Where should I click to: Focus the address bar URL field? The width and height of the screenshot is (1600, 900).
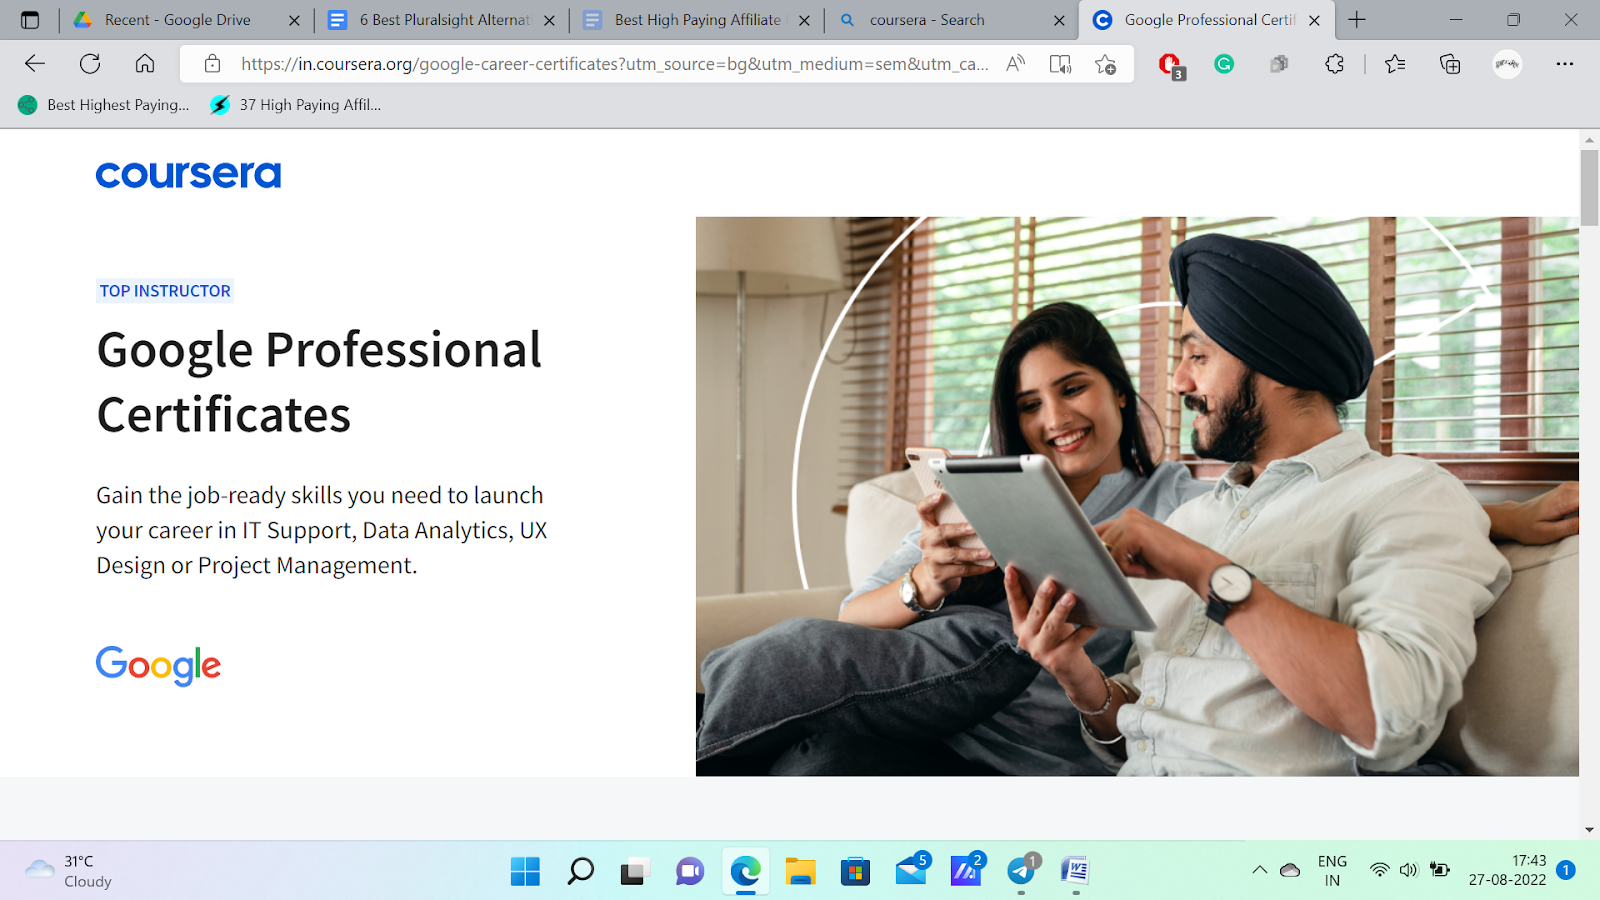click(x=614, y=64)
